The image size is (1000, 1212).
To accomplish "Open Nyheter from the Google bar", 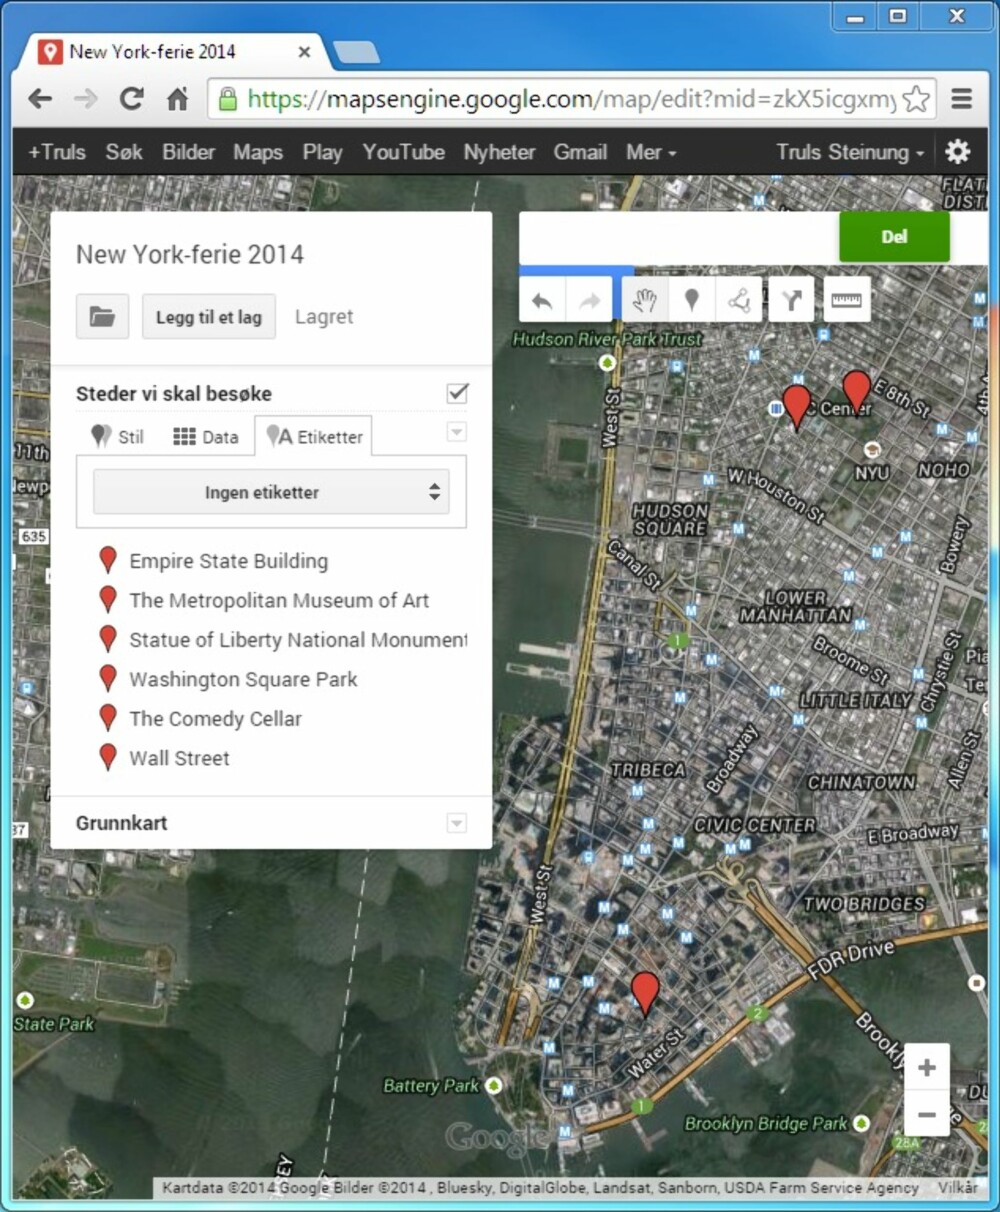I will [499, 152].
